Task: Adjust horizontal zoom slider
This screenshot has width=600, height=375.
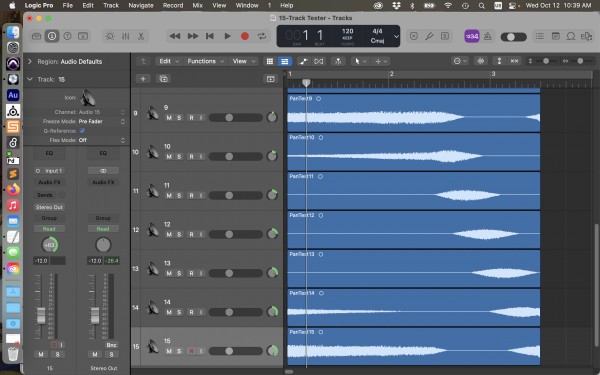Action: pyautogui.click(x=580, y=61)
